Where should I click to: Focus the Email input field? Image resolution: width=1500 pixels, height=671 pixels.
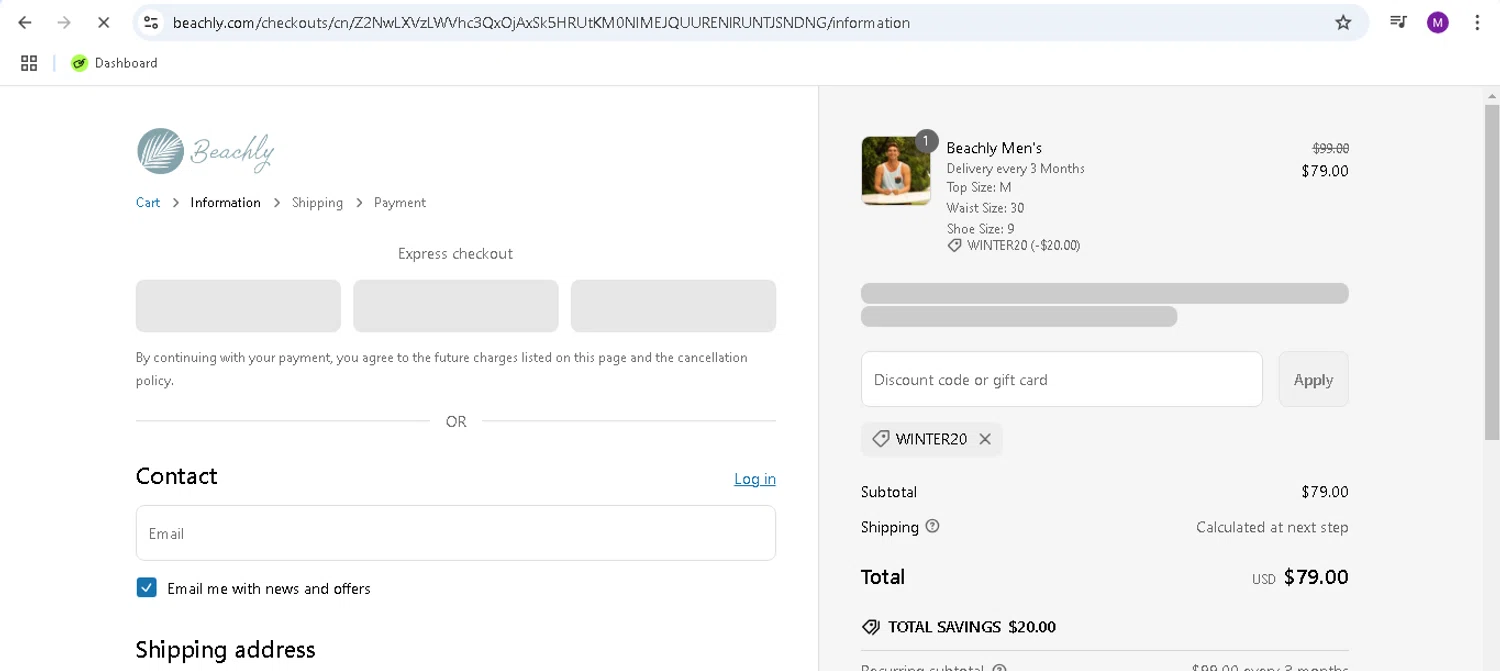click(456, 533)
